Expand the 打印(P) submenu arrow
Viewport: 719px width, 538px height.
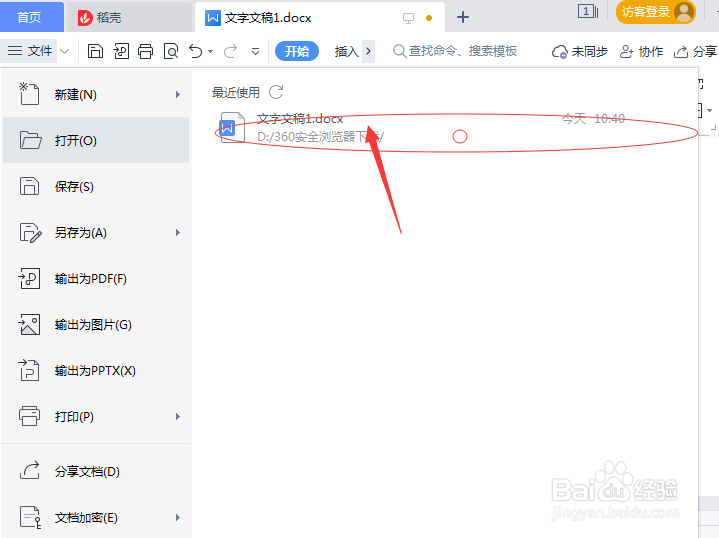(x=178, y=416)
